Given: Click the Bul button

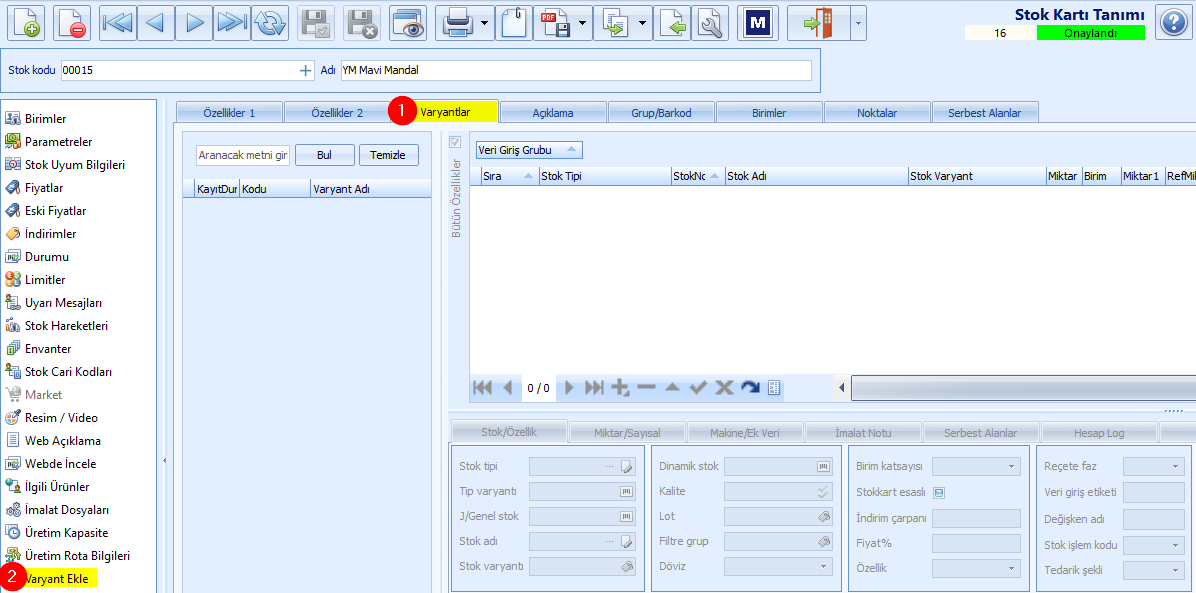Looking at the screenshot, I should tap(325, 155).
